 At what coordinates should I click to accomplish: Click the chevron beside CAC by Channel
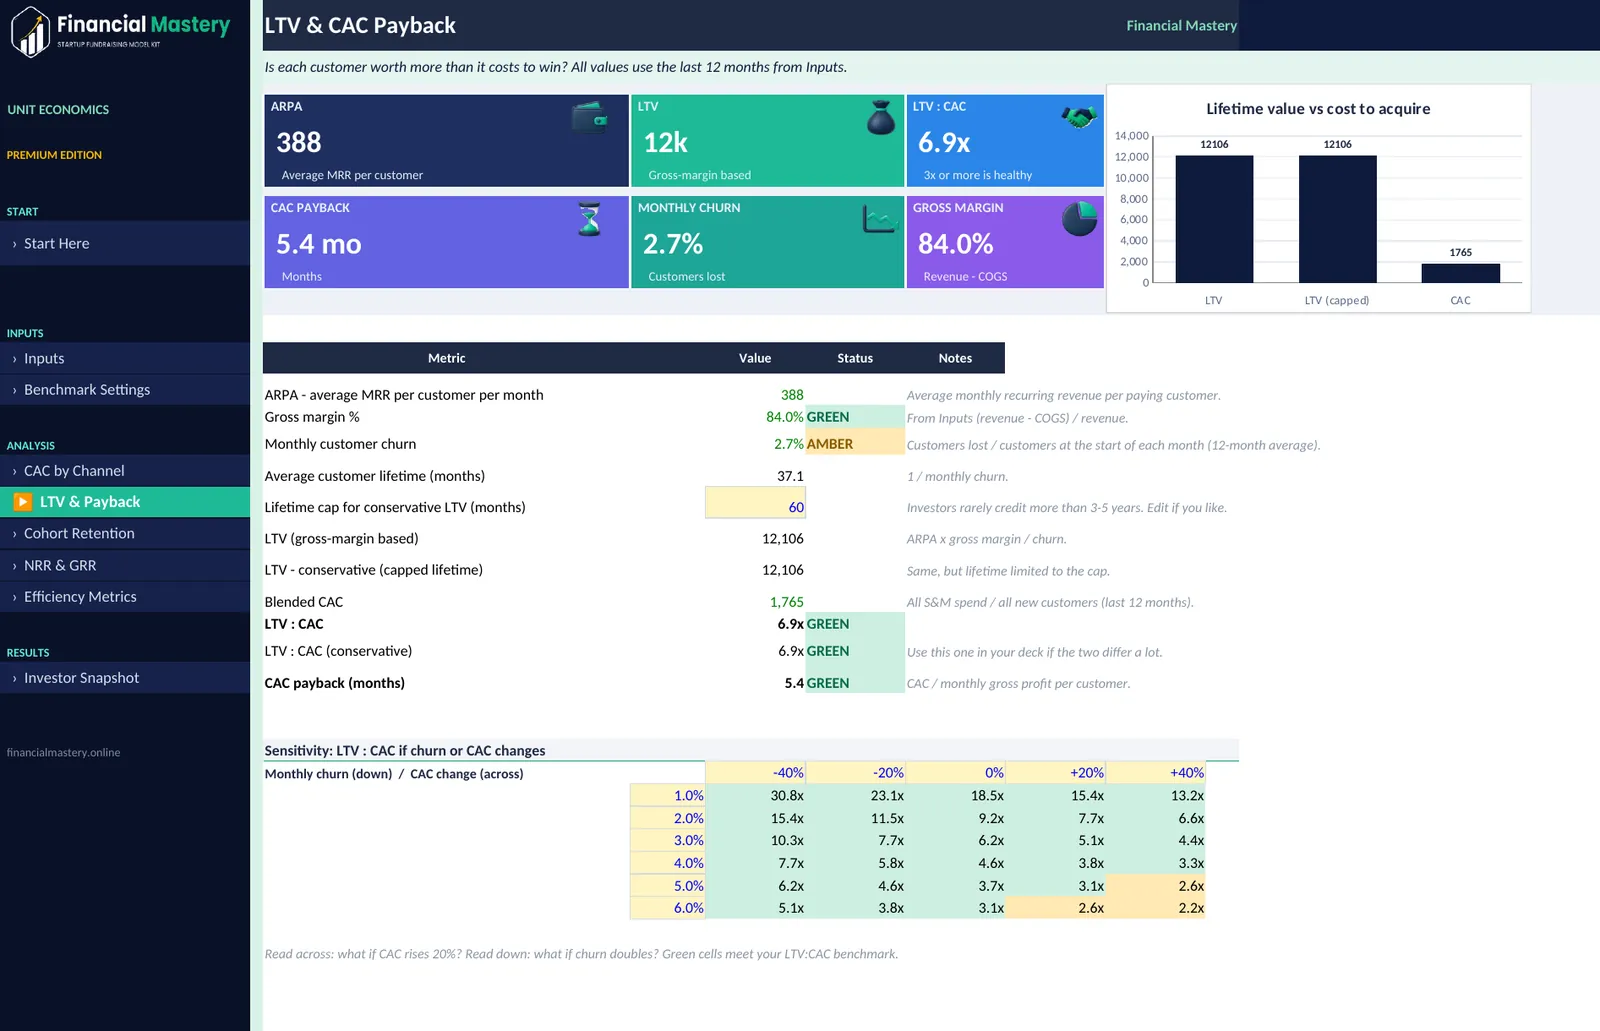pos(14,471)
